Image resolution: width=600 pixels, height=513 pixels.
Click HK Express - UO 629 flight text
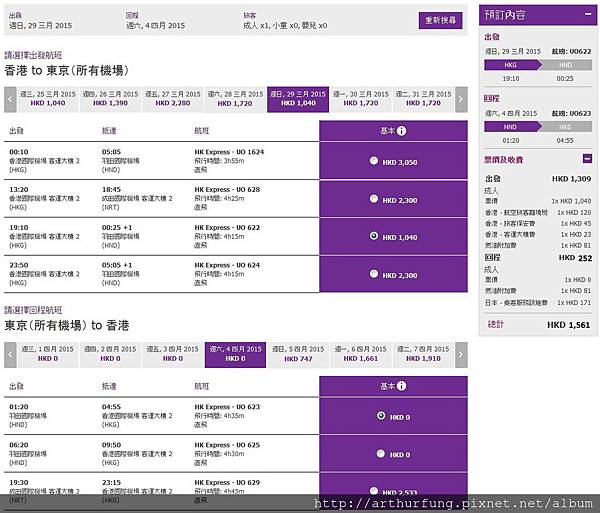point(227,482)
